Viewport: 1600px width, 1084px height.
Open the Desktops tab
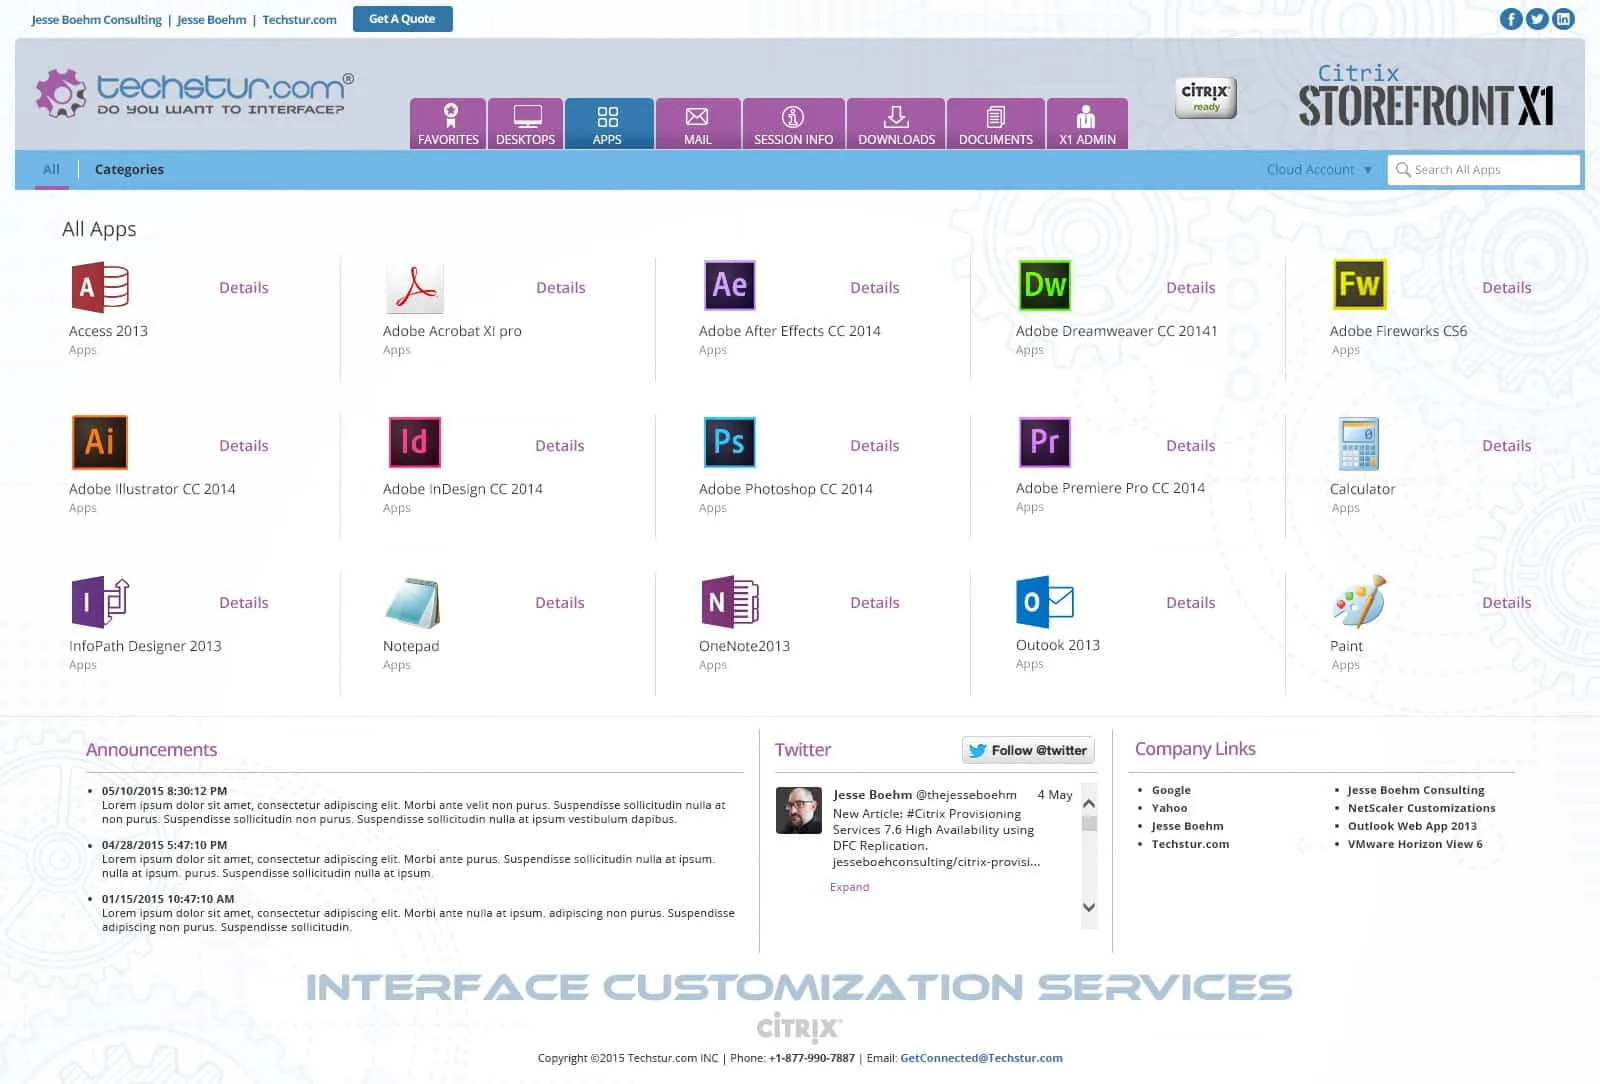coord(526,124)
